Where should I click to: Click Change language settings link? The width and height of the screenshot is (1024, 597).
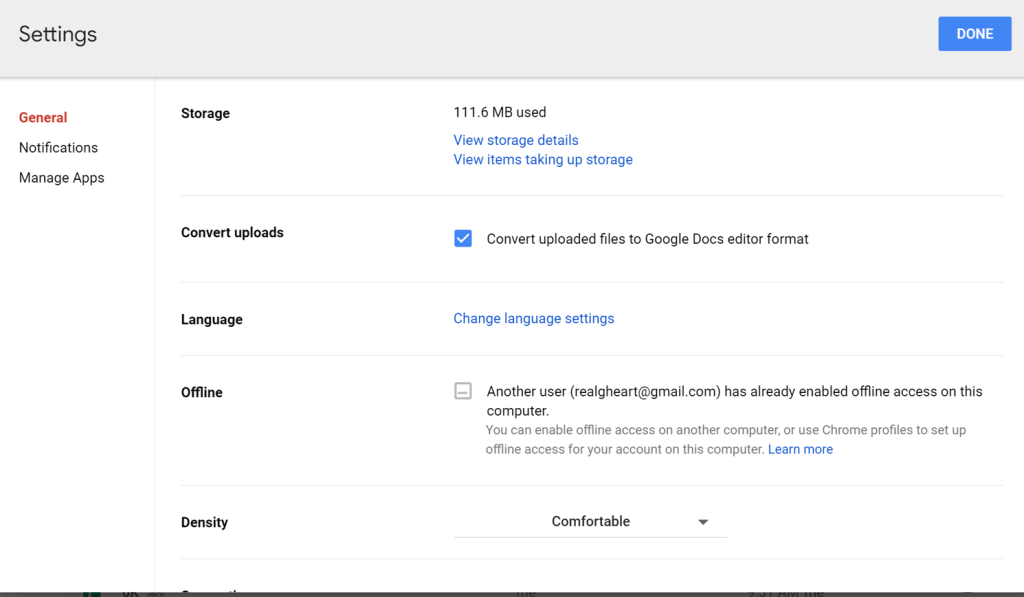pyautogui.click(x=534, y=318)
